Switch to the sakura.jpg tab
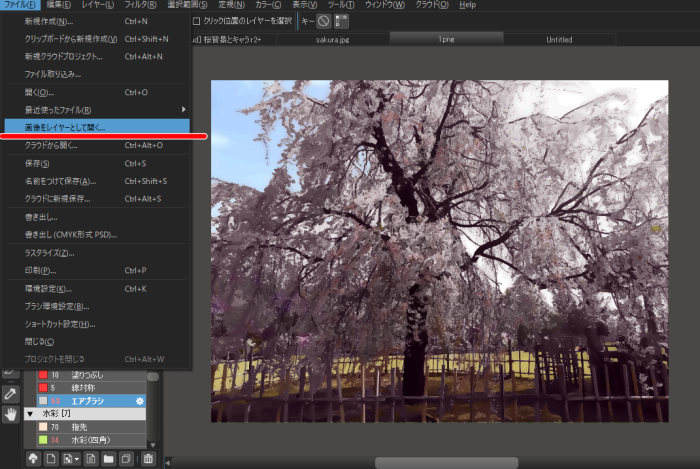 tap(334, 39)
